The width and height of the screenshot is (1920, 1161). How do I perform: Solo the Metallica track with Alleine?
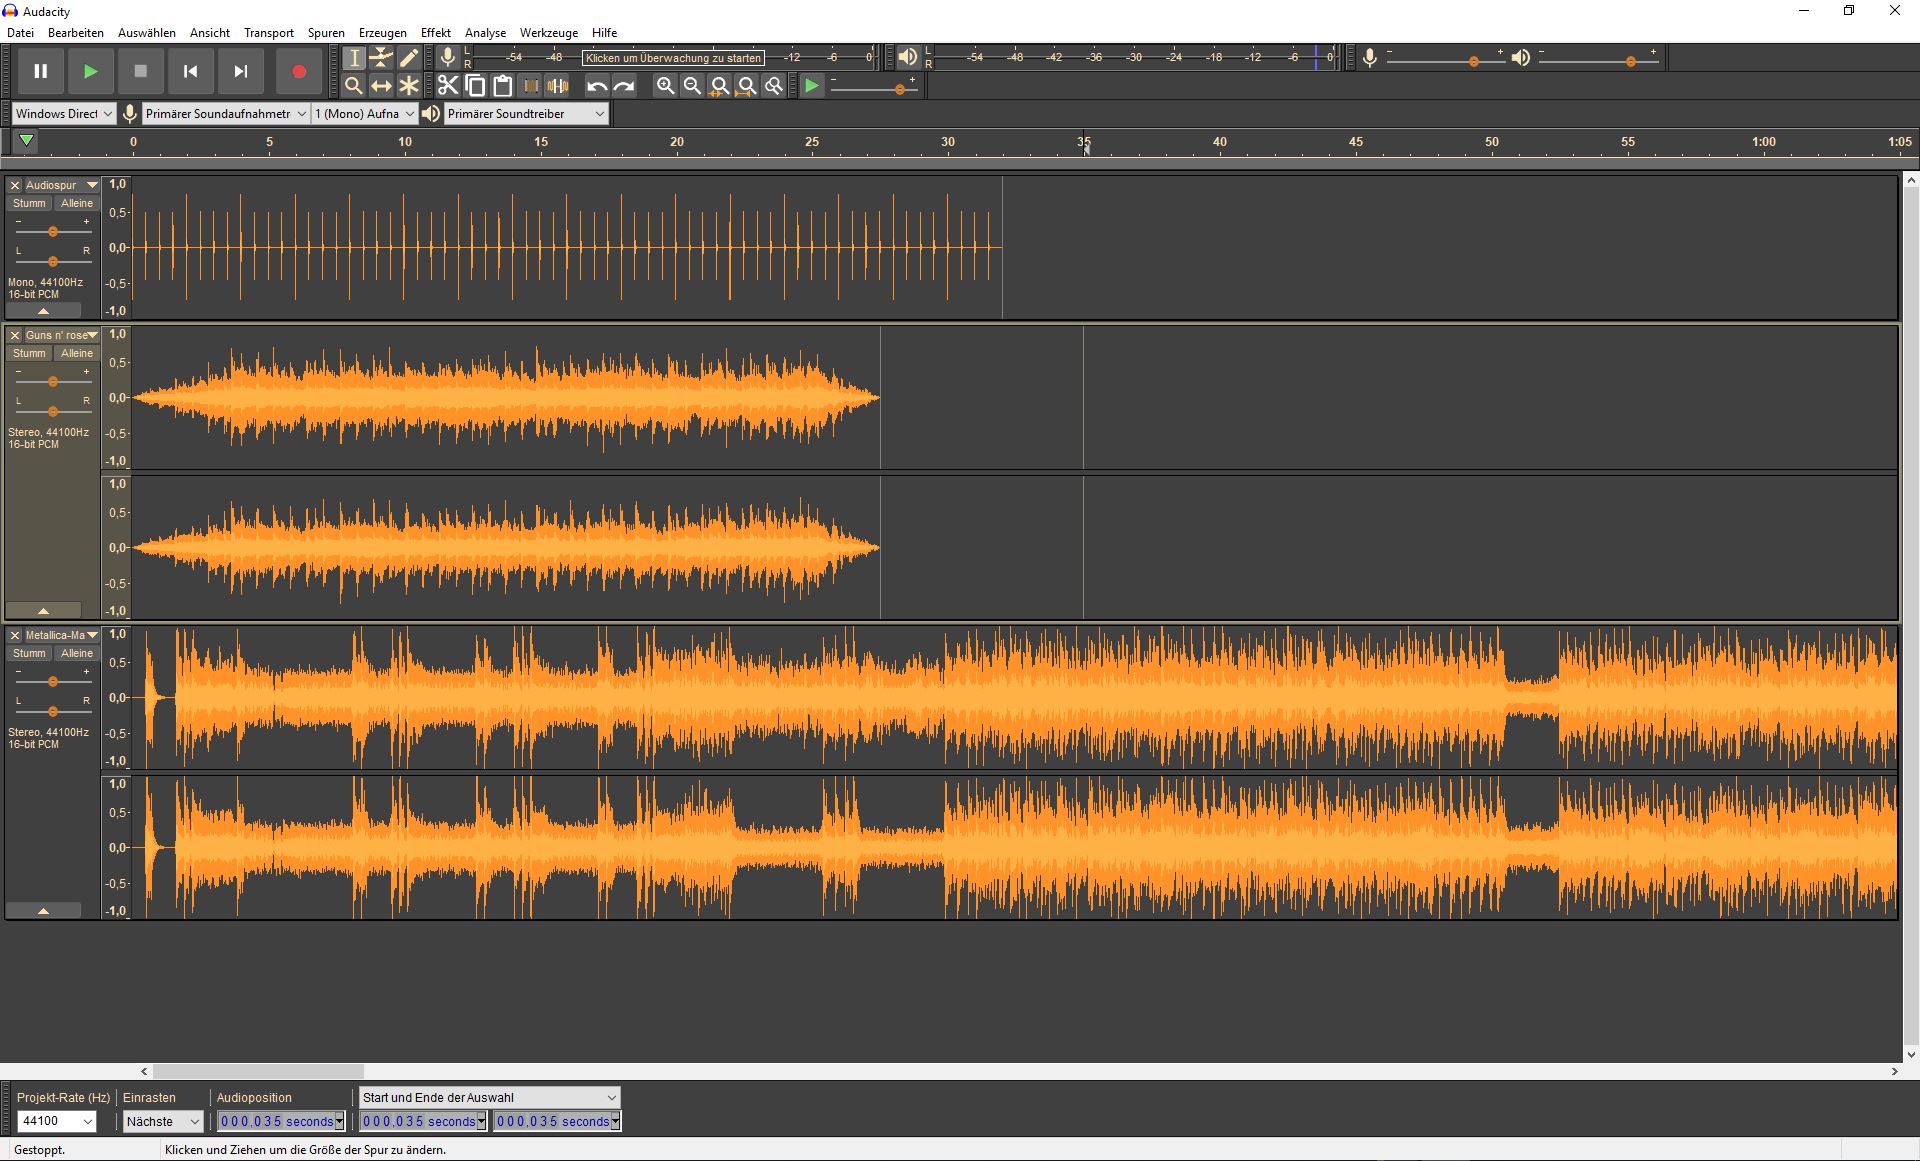pyautogui.click(x=77, y=653)
